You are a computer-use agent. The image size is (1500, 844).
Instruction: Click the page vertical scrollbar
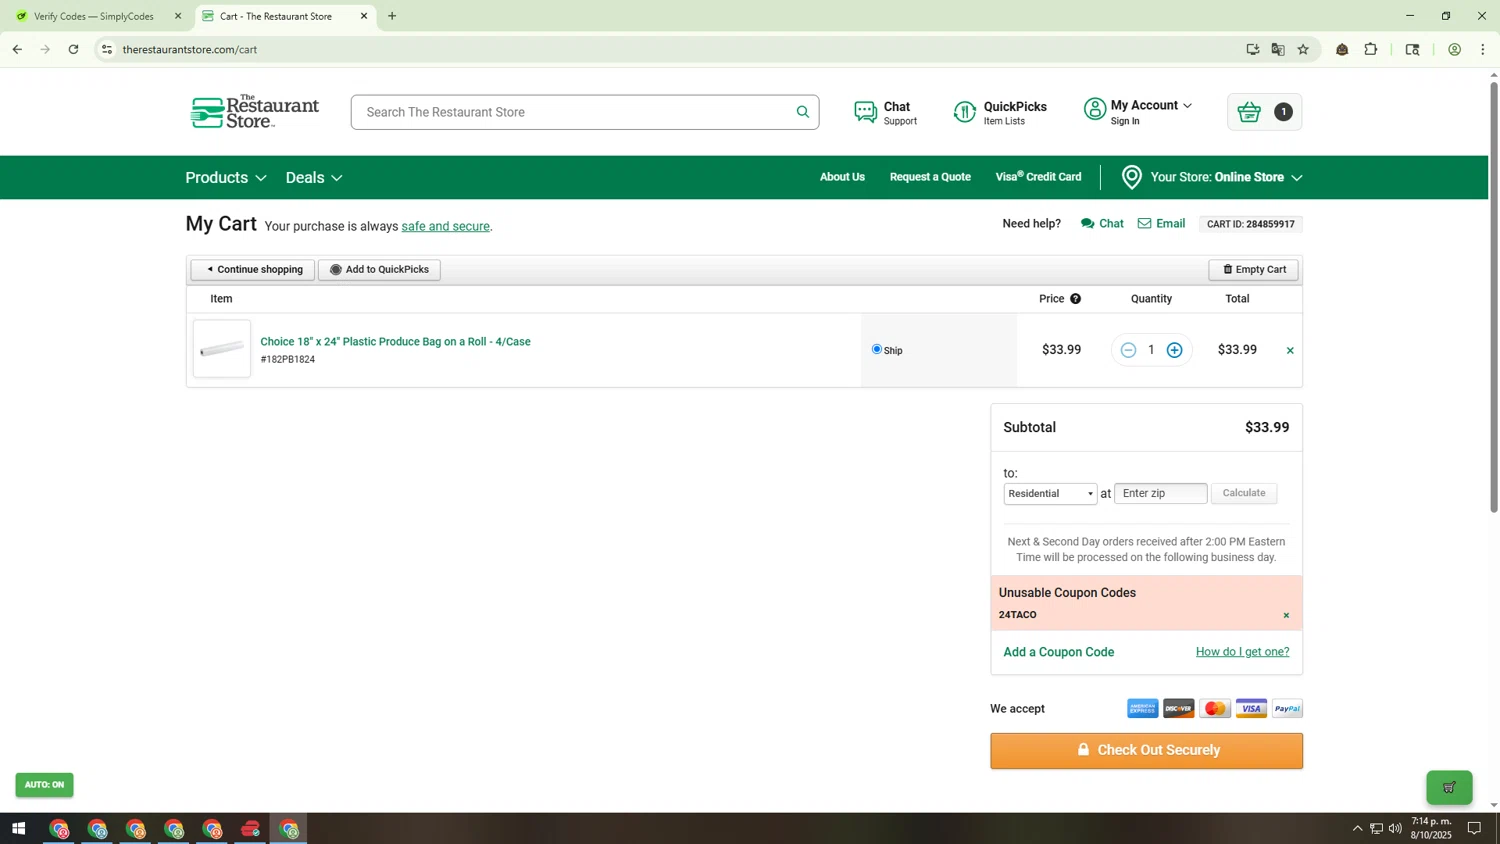[x=1494, y=298]
